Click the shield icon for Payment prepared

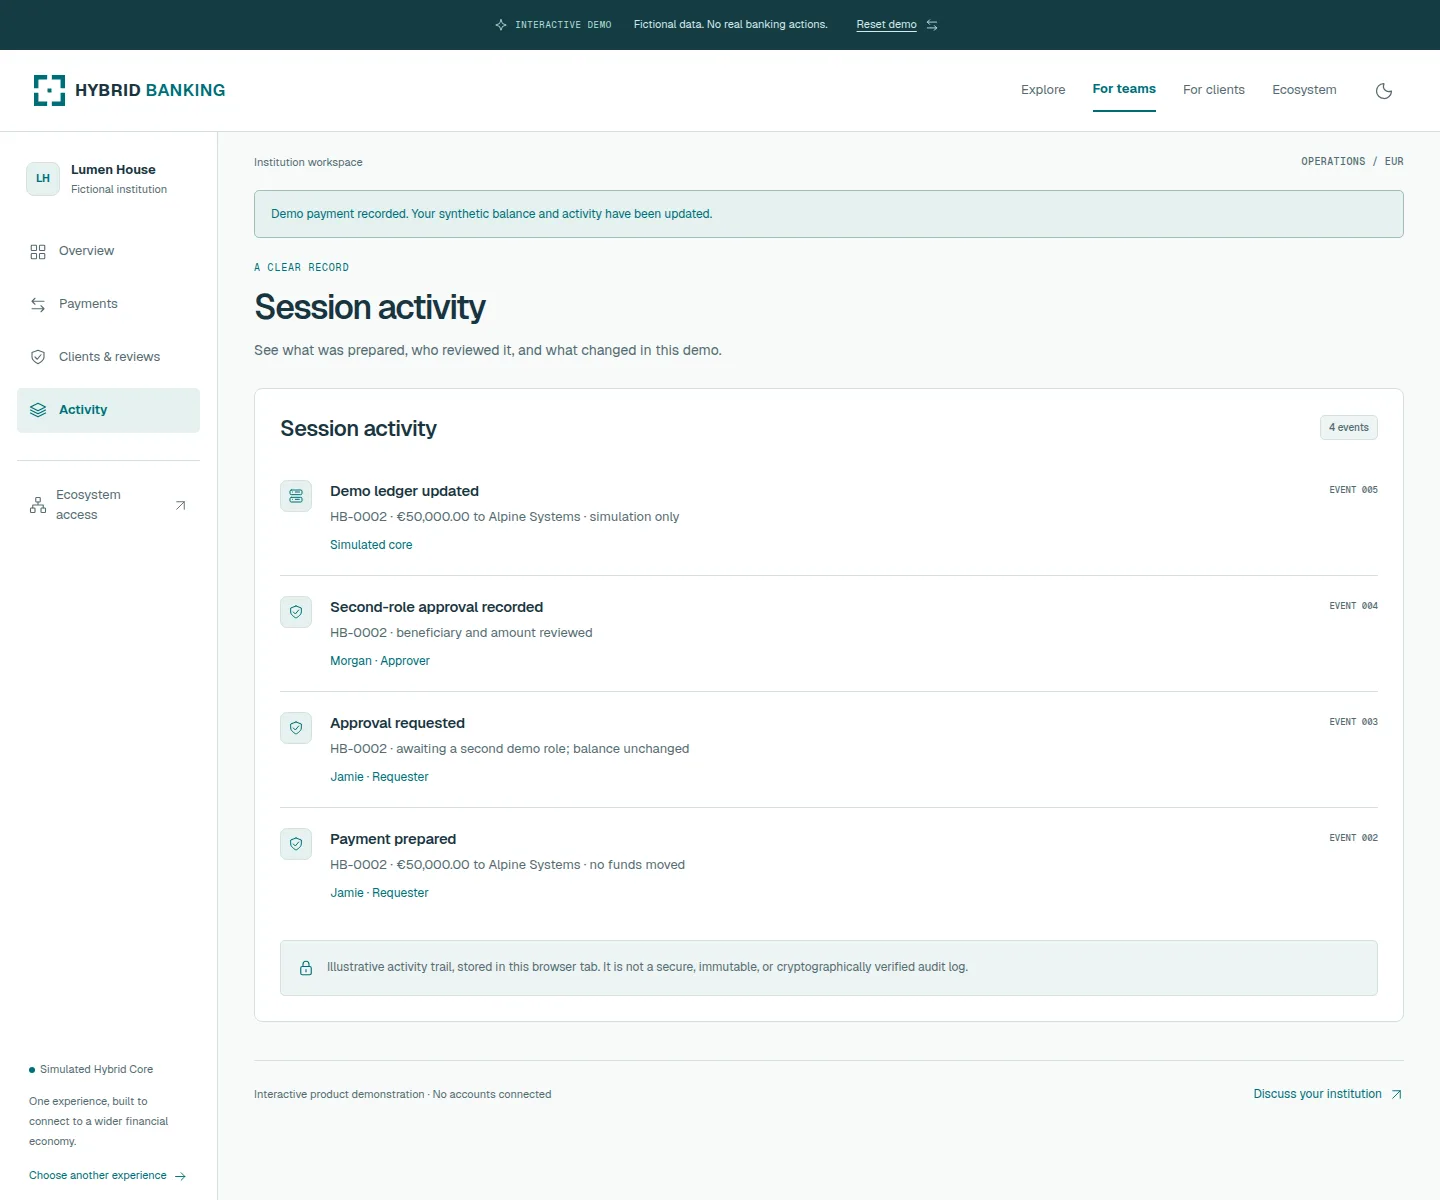[296, 844]
